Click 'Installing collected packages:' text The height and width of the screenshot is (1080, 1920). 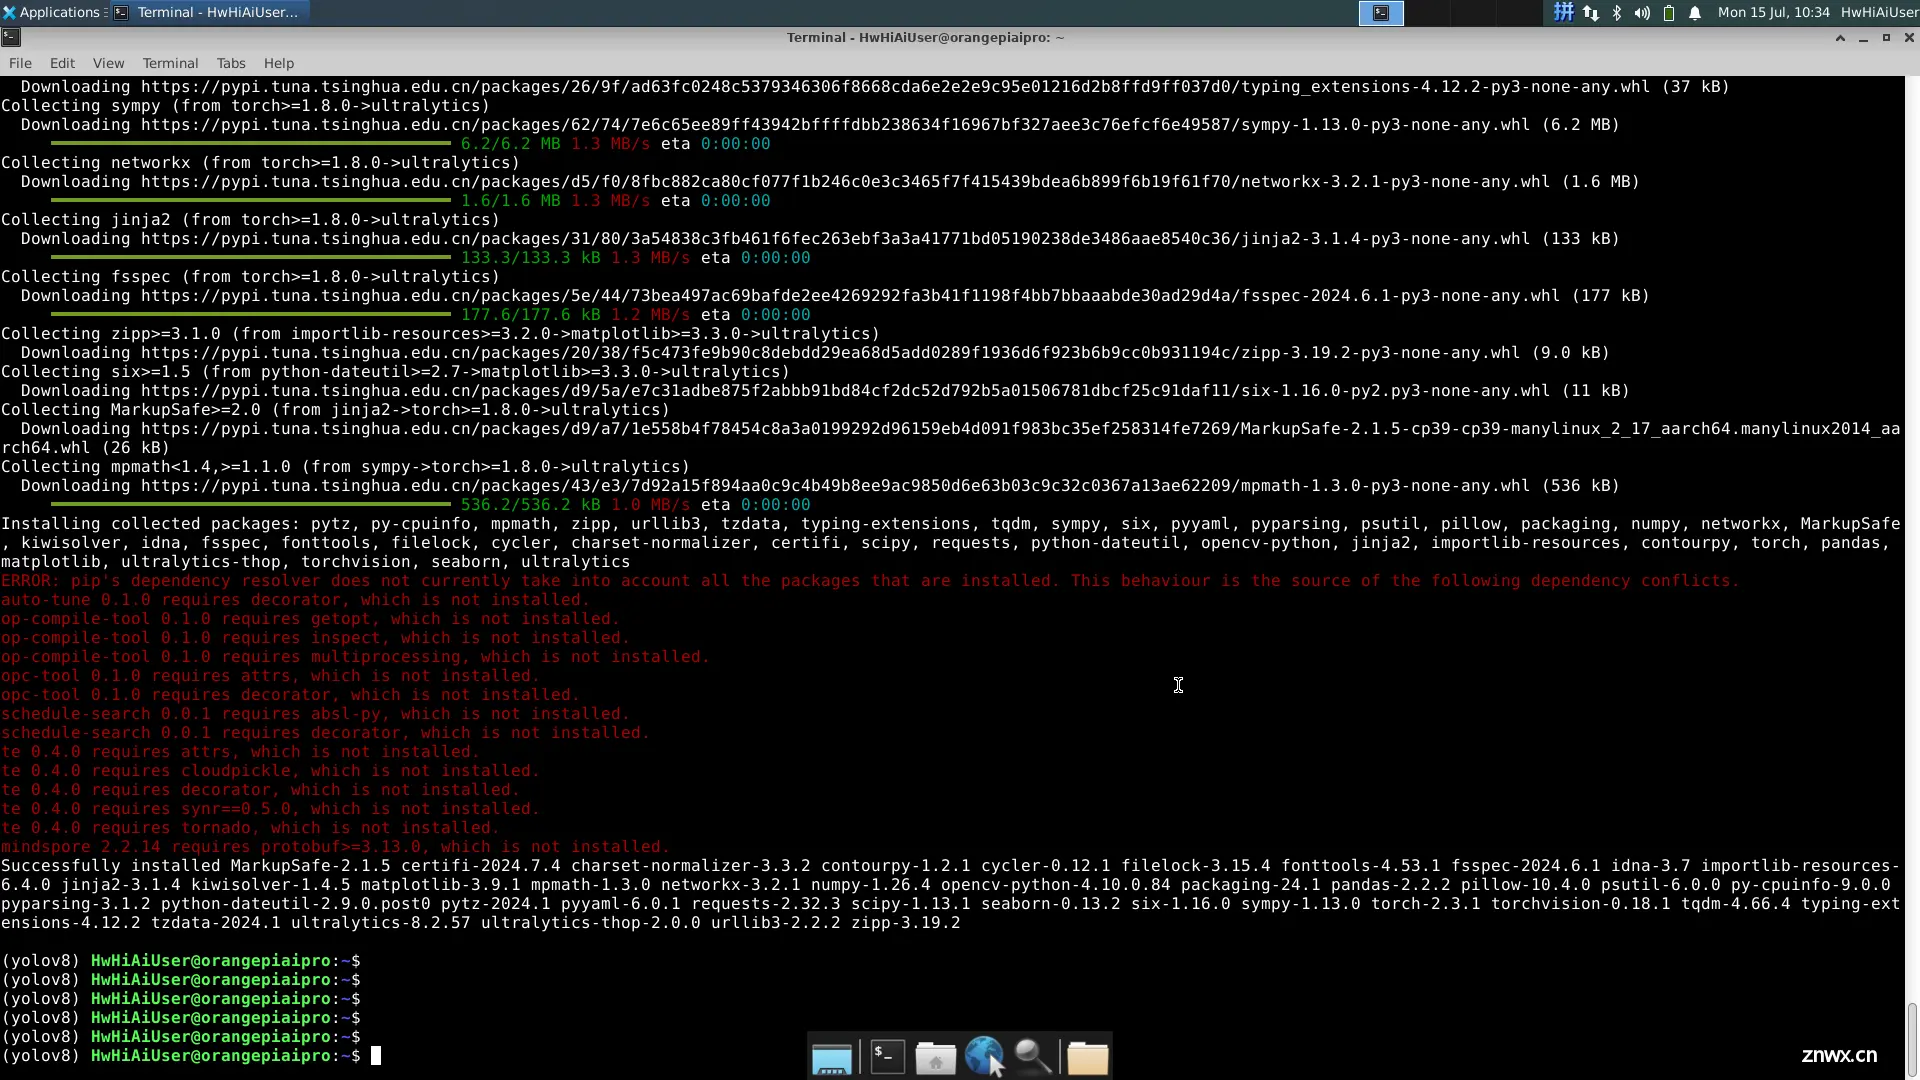click(150, 524)
